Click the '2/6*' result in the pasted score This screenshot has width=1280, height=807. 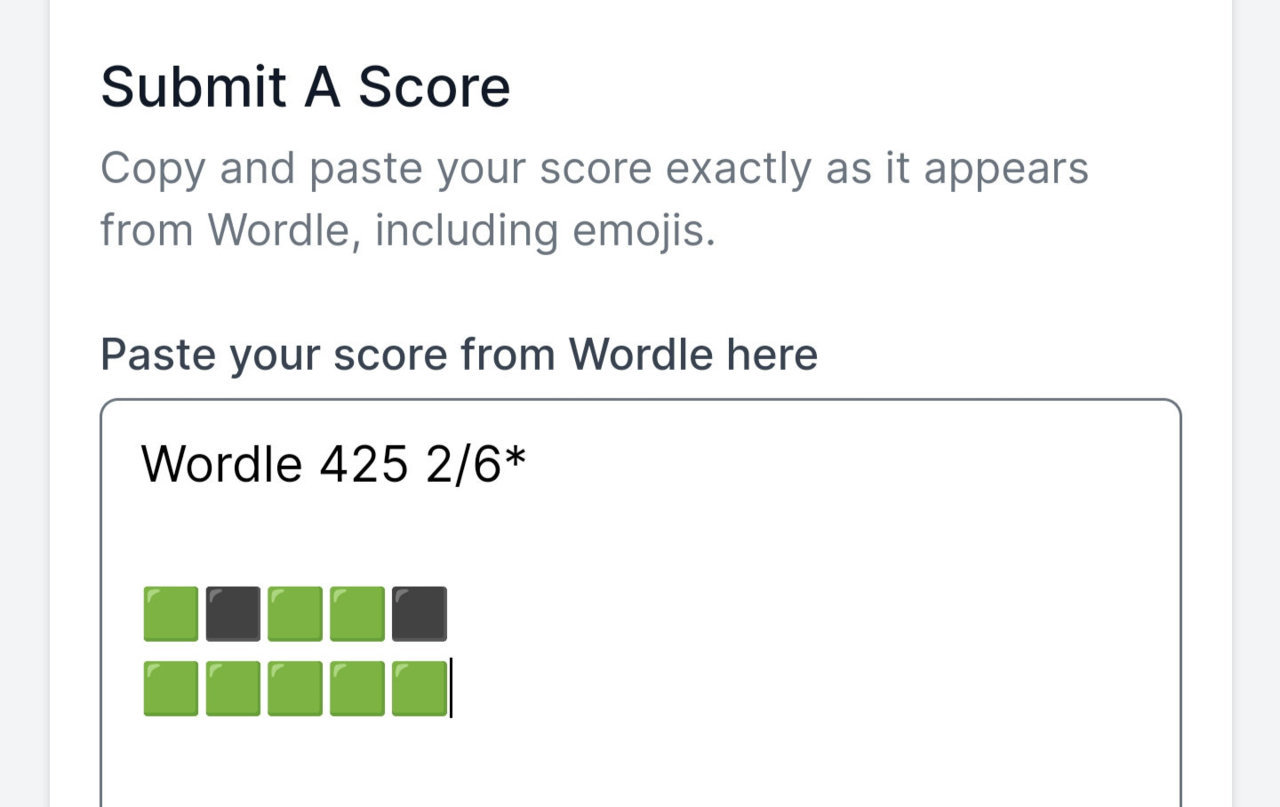[475, 464]
